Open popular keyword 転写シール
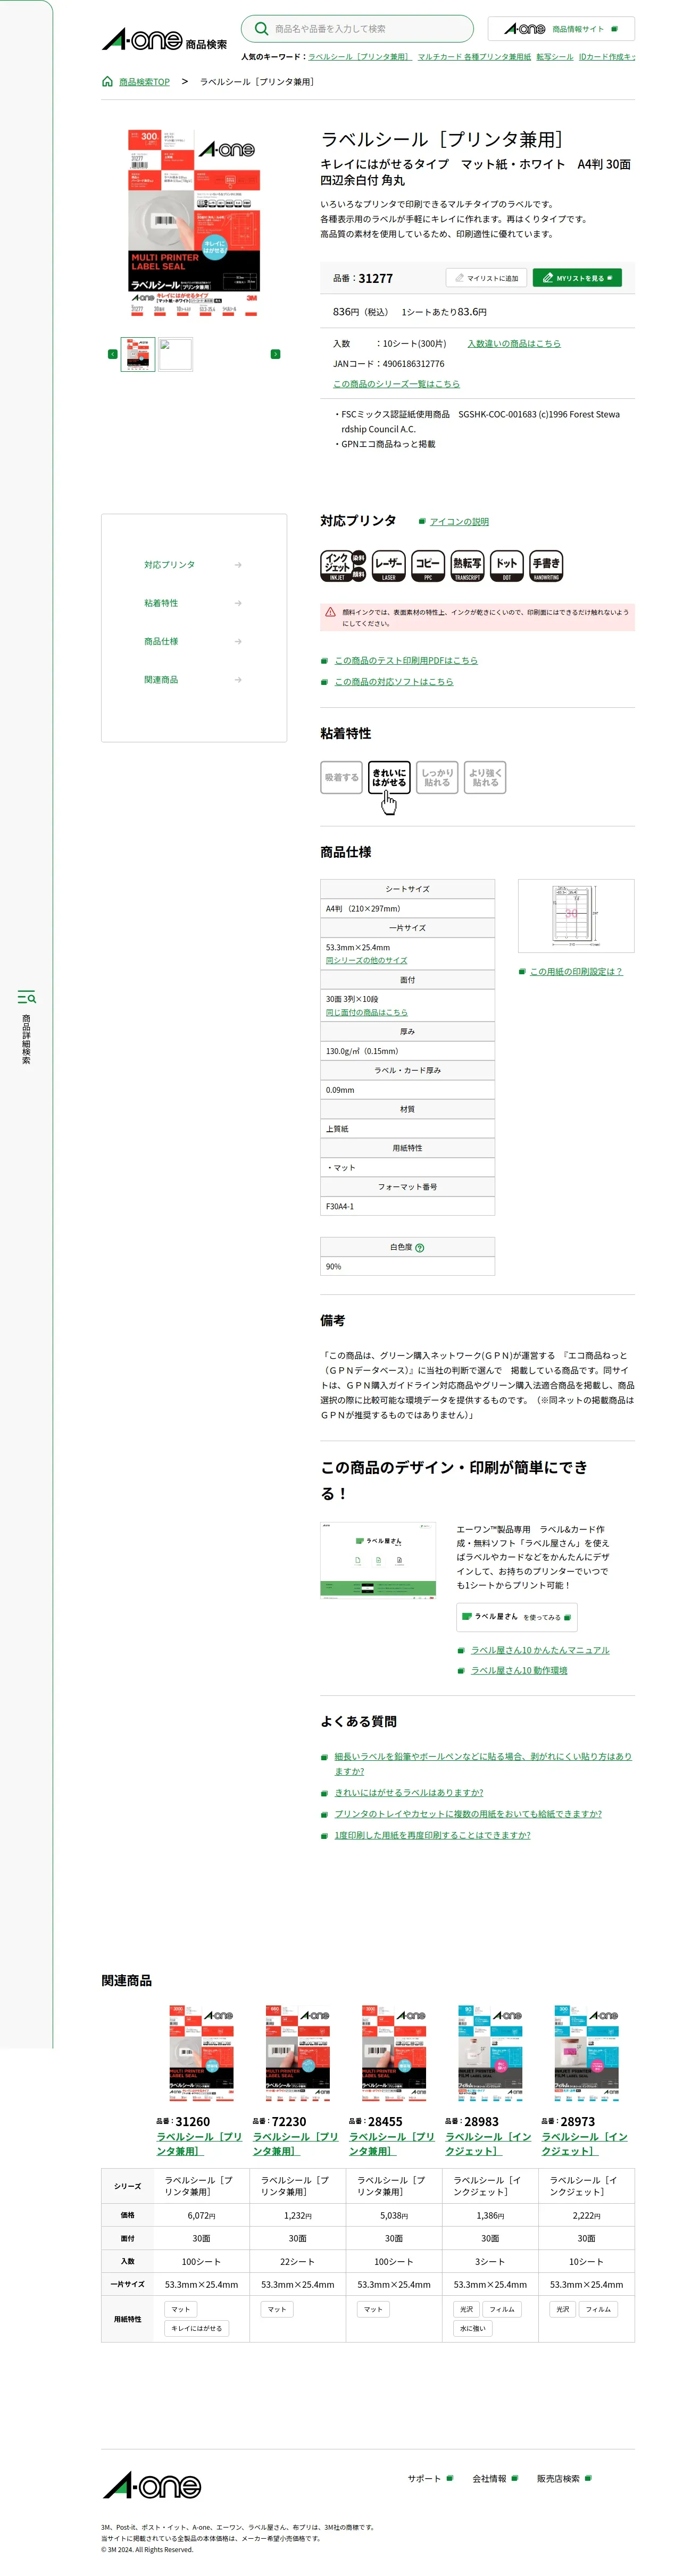Screen dimensions: 683x2576 pyautogui.click(x=554, y=57)
